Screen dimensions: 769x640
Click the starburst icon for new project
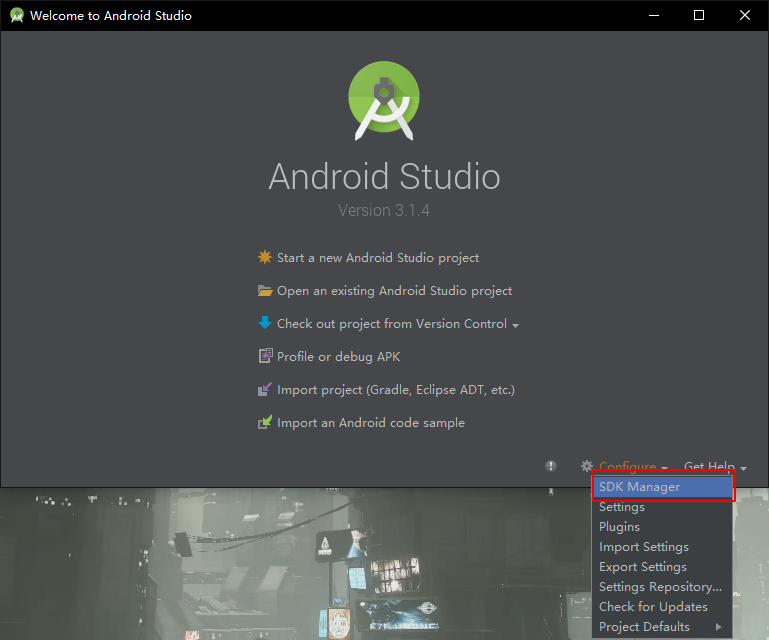(265, 257)
